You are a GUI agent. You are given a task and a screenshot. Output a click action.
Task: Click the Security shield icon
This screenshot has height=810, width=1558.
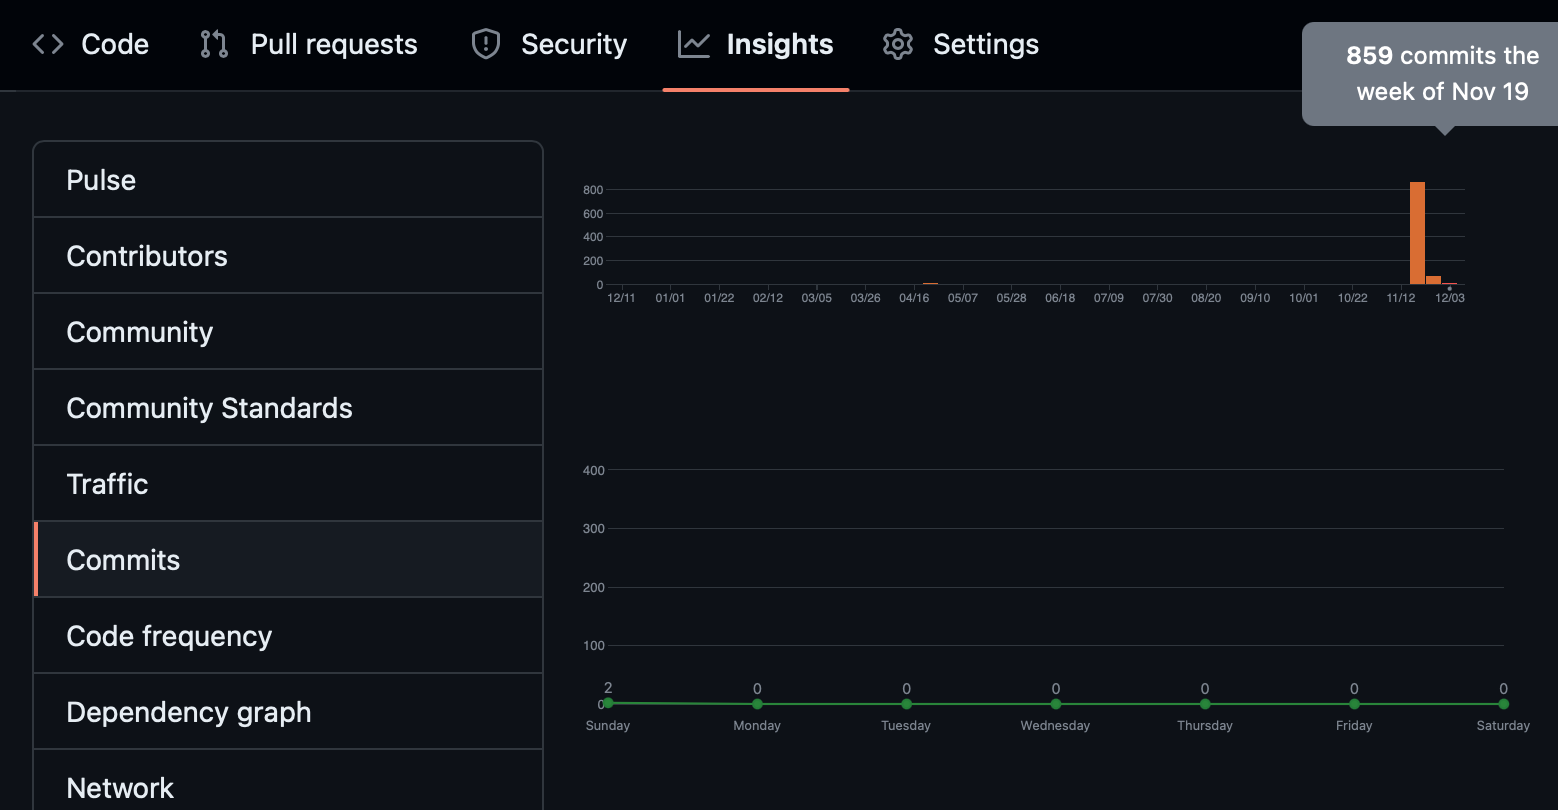click(485, 44)
